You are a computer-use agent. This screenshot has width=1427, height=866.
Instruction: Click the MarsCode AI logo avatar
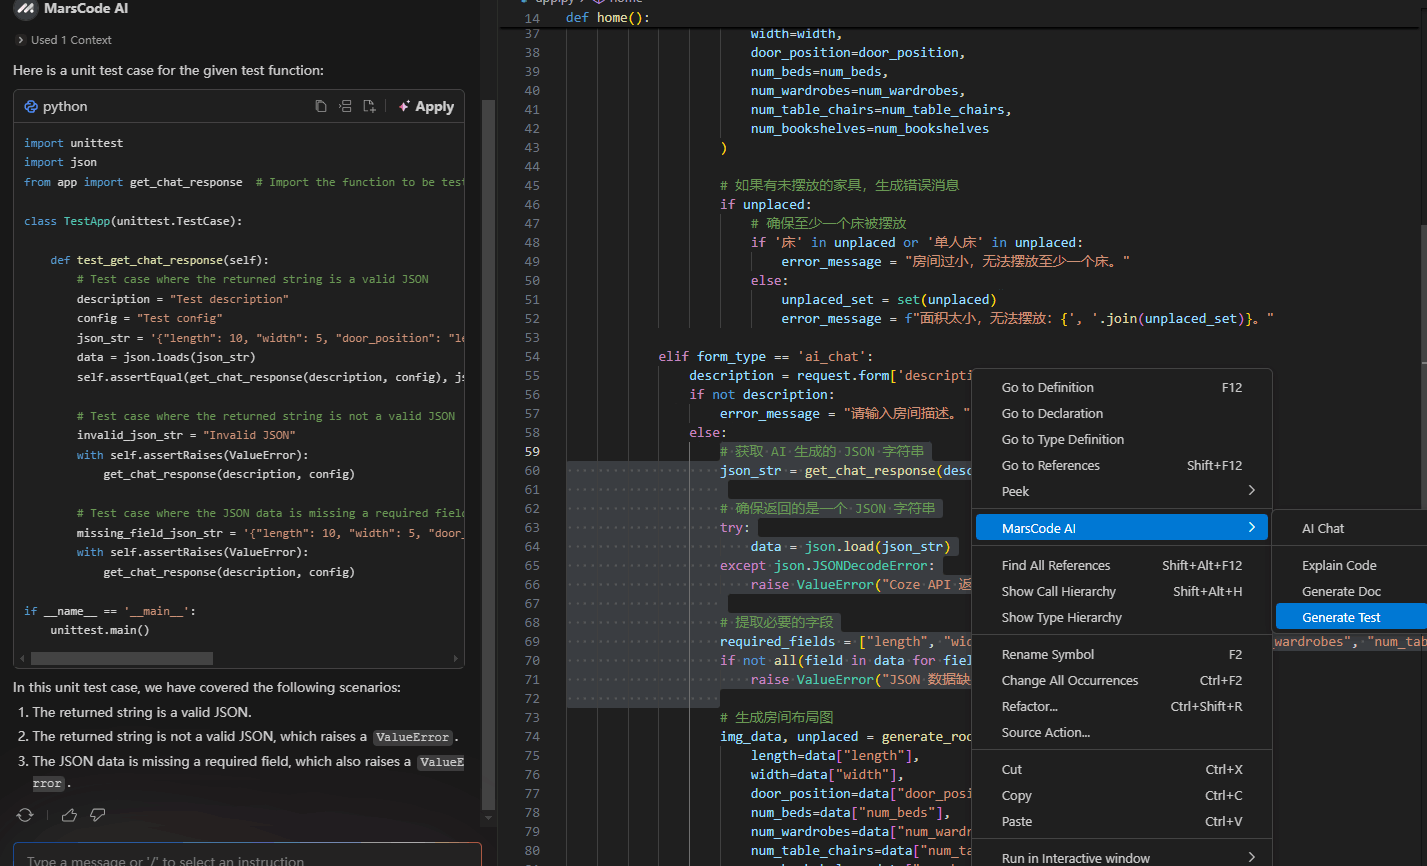pos(25,9)
